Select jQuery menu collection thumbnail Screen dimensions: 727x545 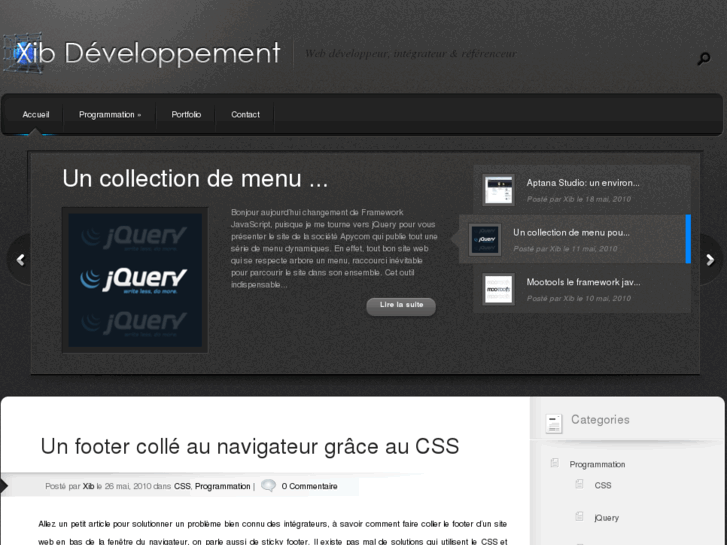[x=485, y=239]
